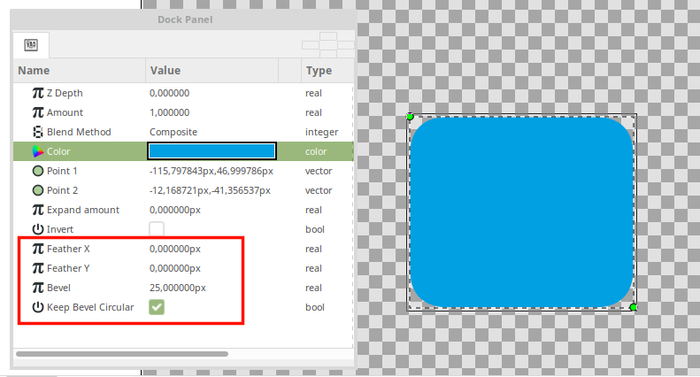Click the horizontal scrollbar in Dock Panel

(x=122, y=354)
